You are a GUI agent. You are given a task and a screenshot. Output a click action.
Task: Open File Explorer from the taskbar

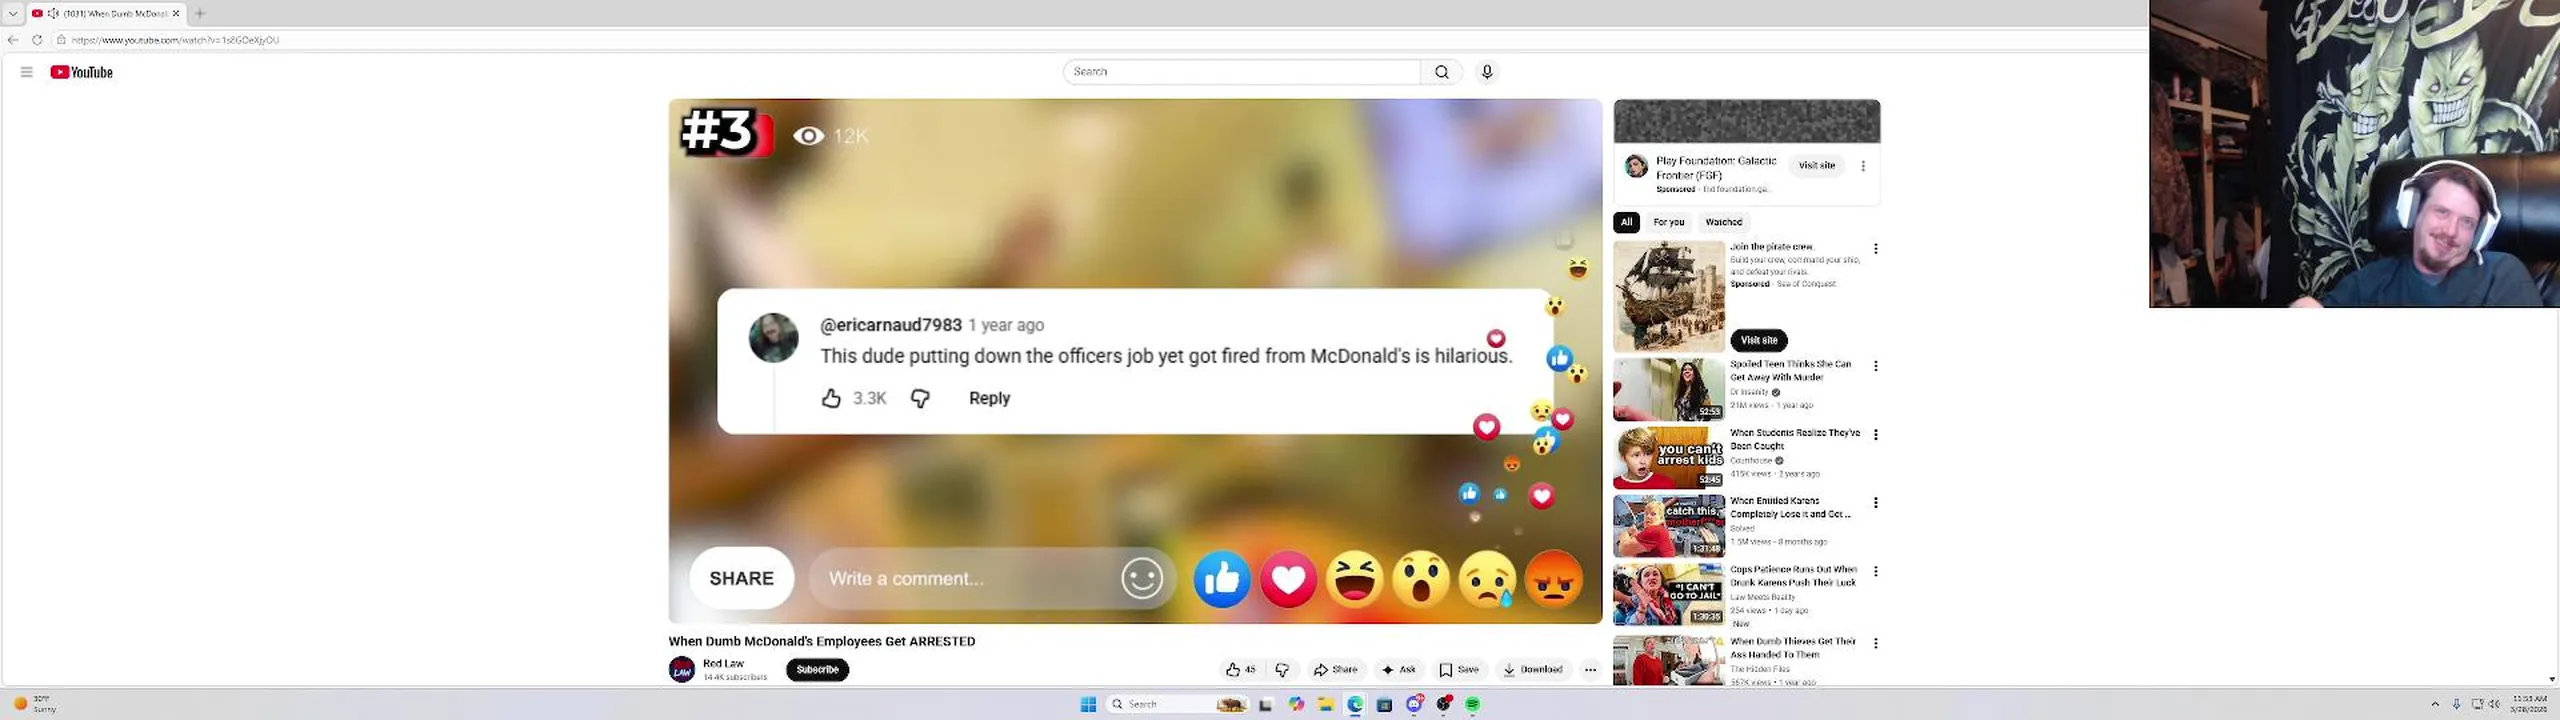pyautogui.click(x=1326, y=704)
